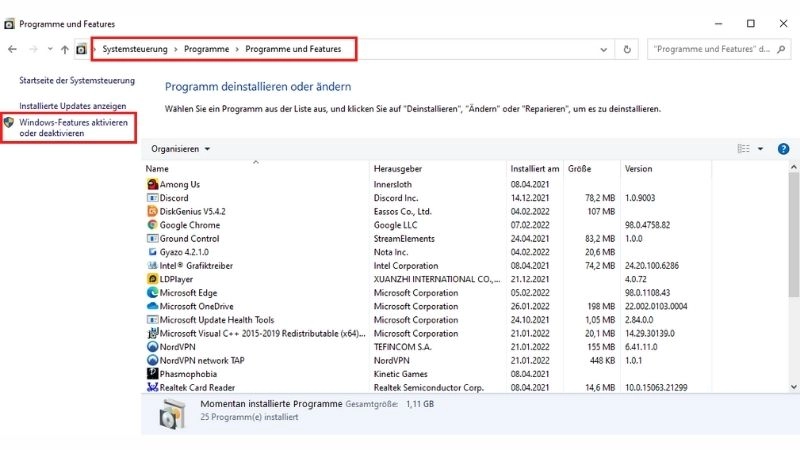800x450 pixels.
Task: Click the 448 KB size cell
Action: 603,360
